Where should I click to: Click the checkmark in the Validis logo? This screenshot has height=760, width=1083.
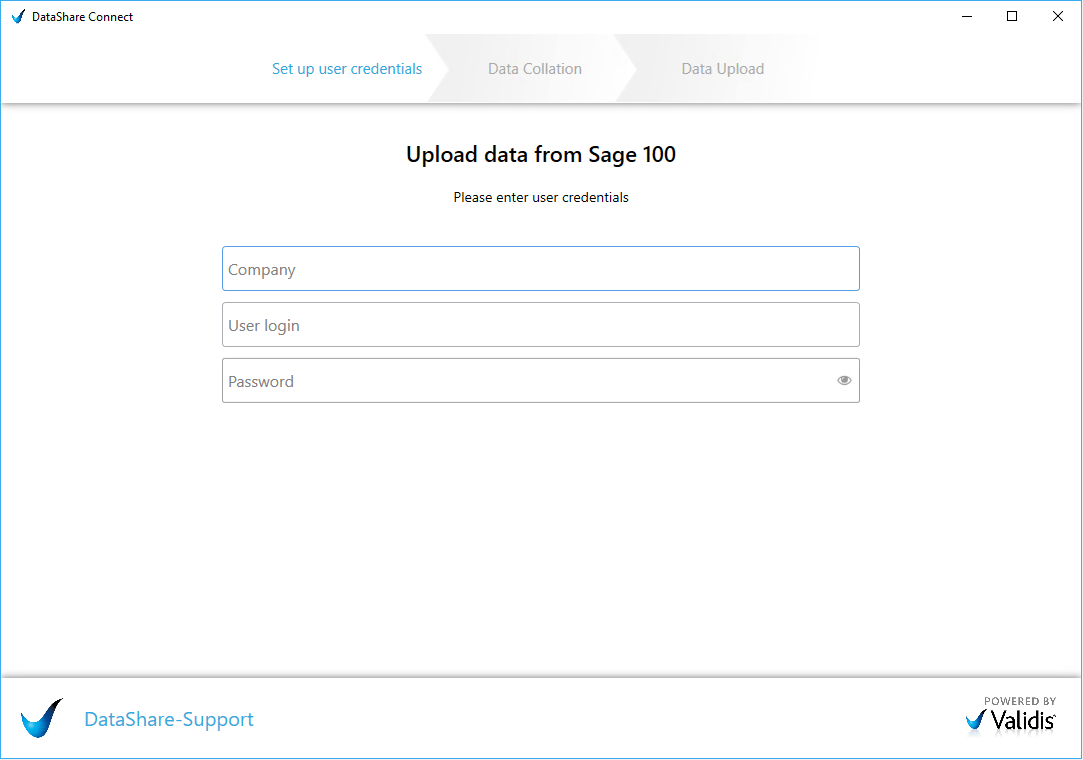tap(975, 721)
